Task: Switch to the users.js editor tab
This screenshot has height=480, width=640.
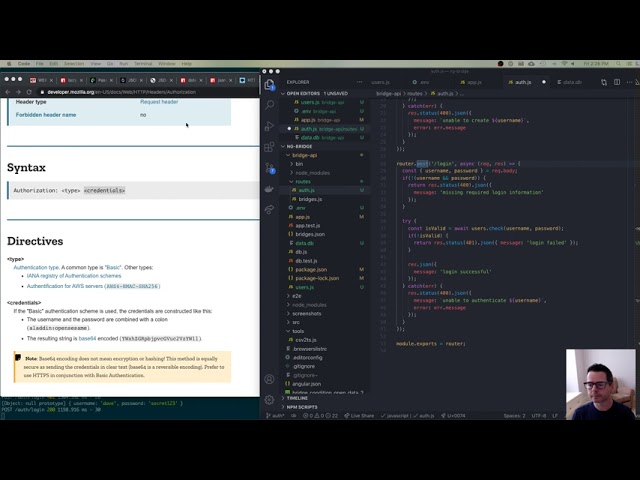Action: [x=380, y=82]
